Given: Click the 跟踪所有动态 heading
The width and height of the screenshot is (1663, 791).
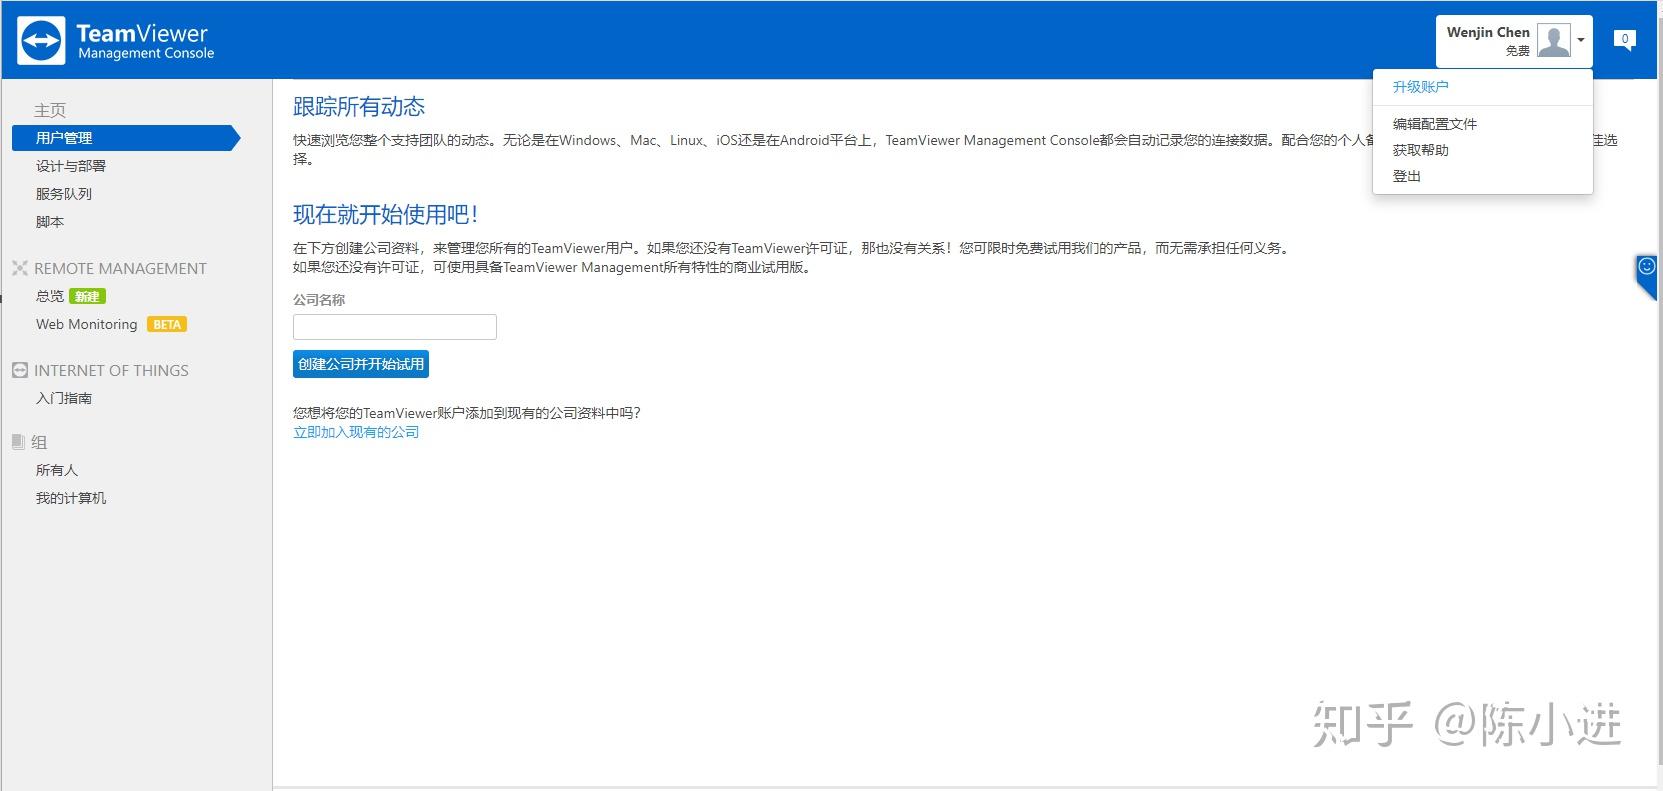Looking at the screenshot, I should [359, 107].
